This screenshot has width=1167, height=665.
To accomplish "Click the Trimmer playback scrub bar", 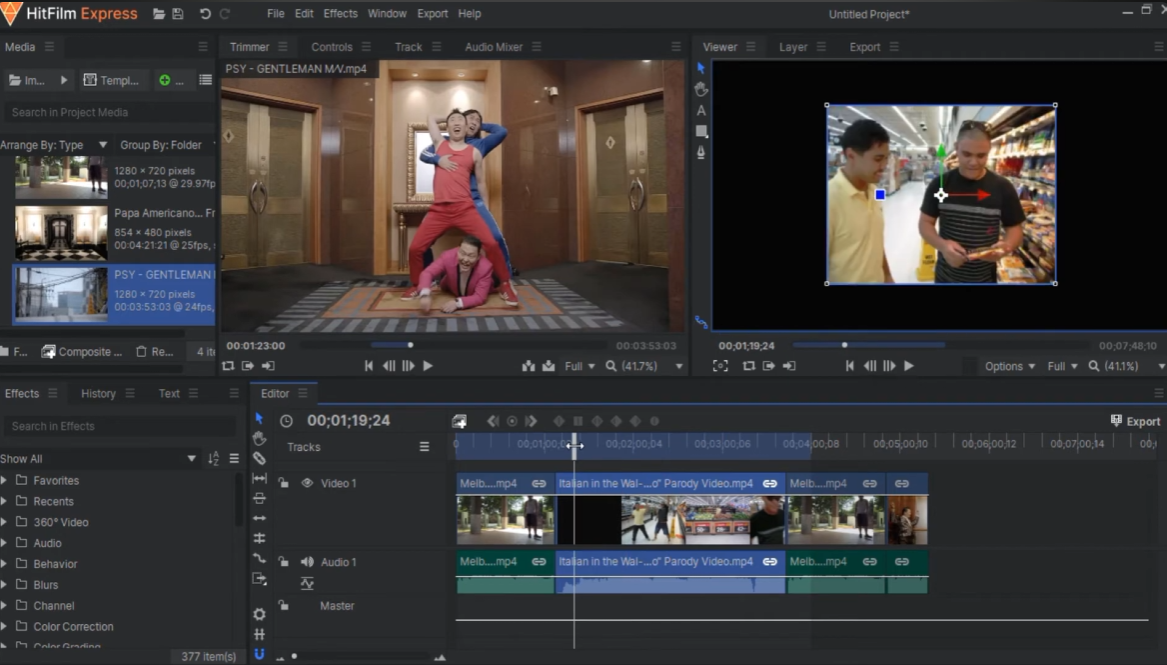I will click(454, 345).
